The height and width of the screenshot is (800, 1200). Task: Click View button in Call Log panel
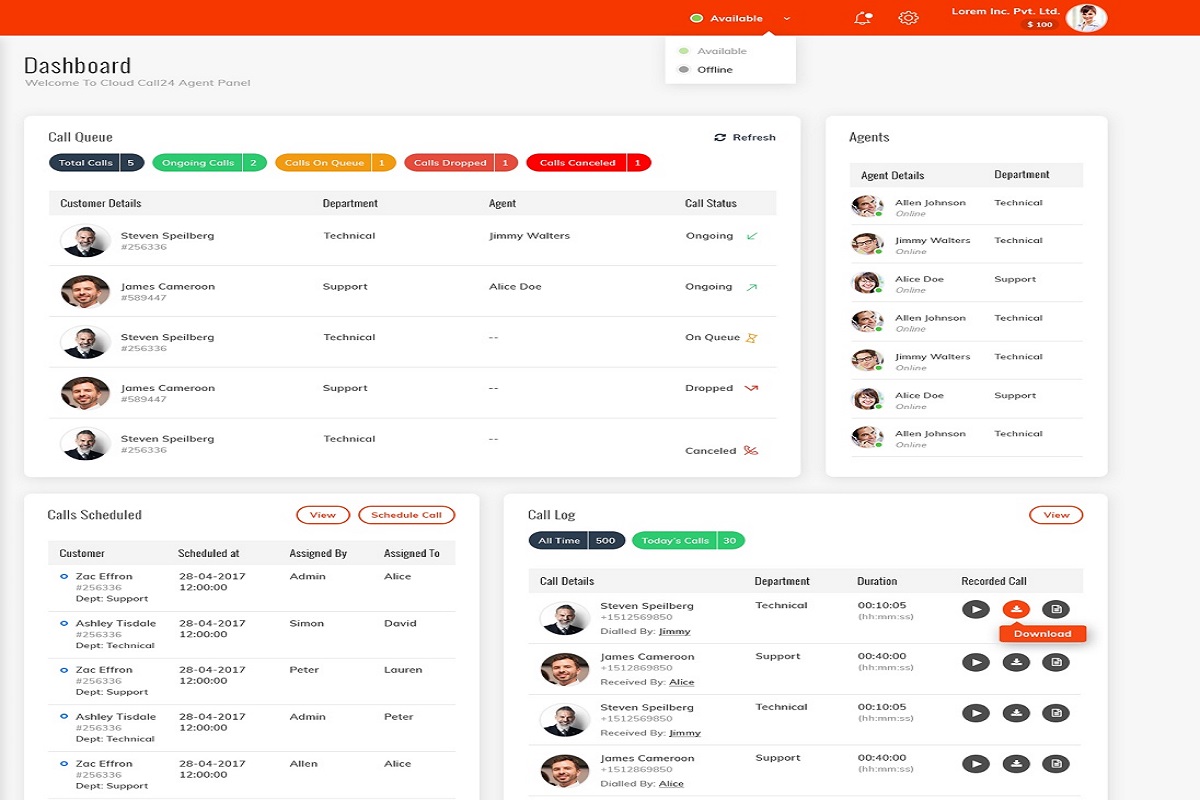(1056, 515)
